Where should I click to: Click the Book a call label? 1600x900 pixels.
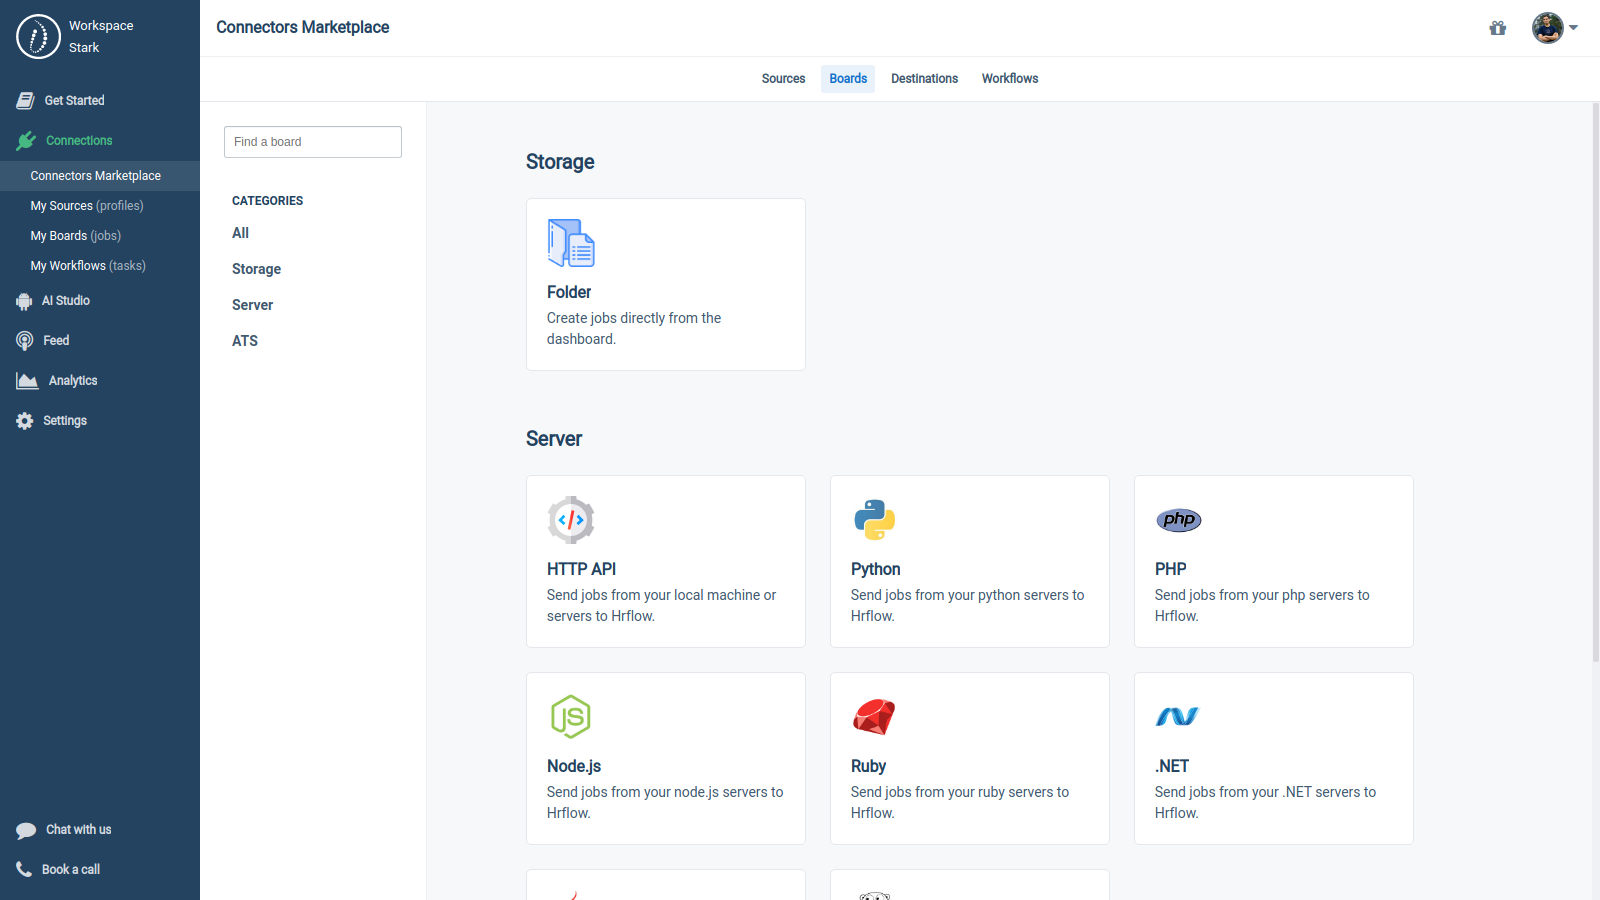tap(71, 870)
